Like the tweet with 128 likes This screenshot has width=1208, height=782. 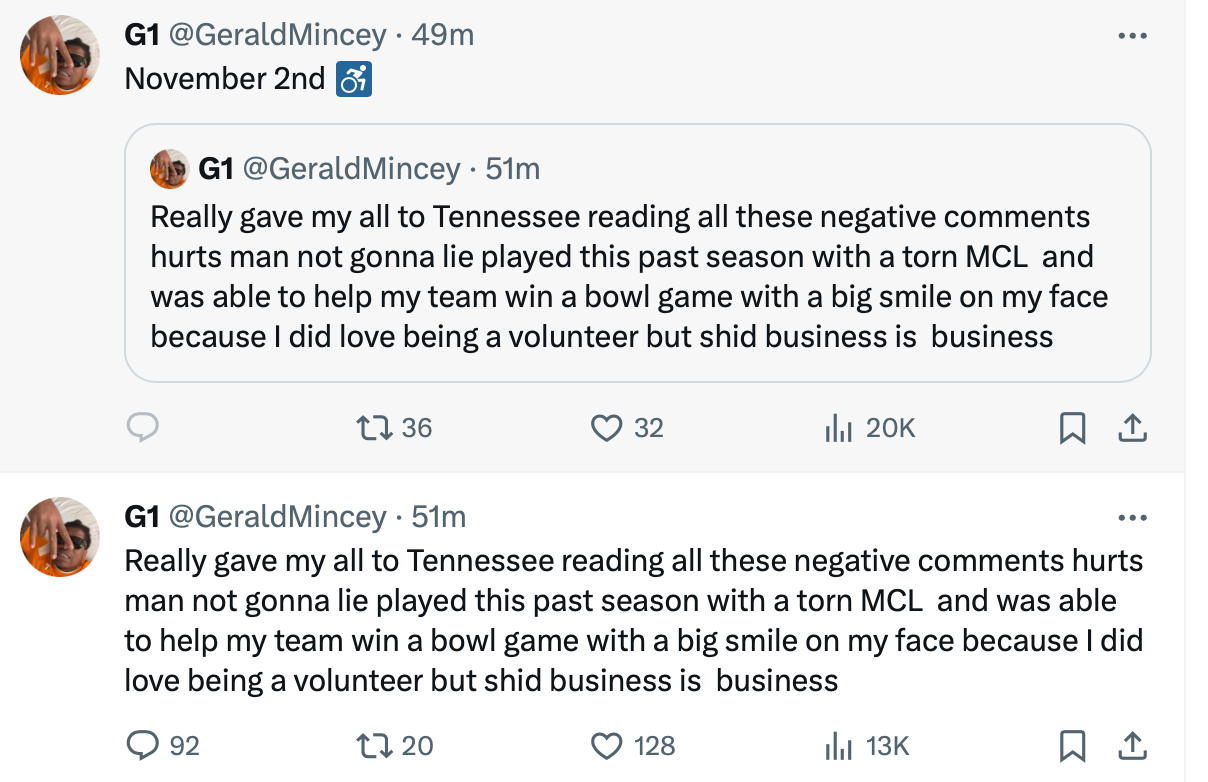pos(606,745)
